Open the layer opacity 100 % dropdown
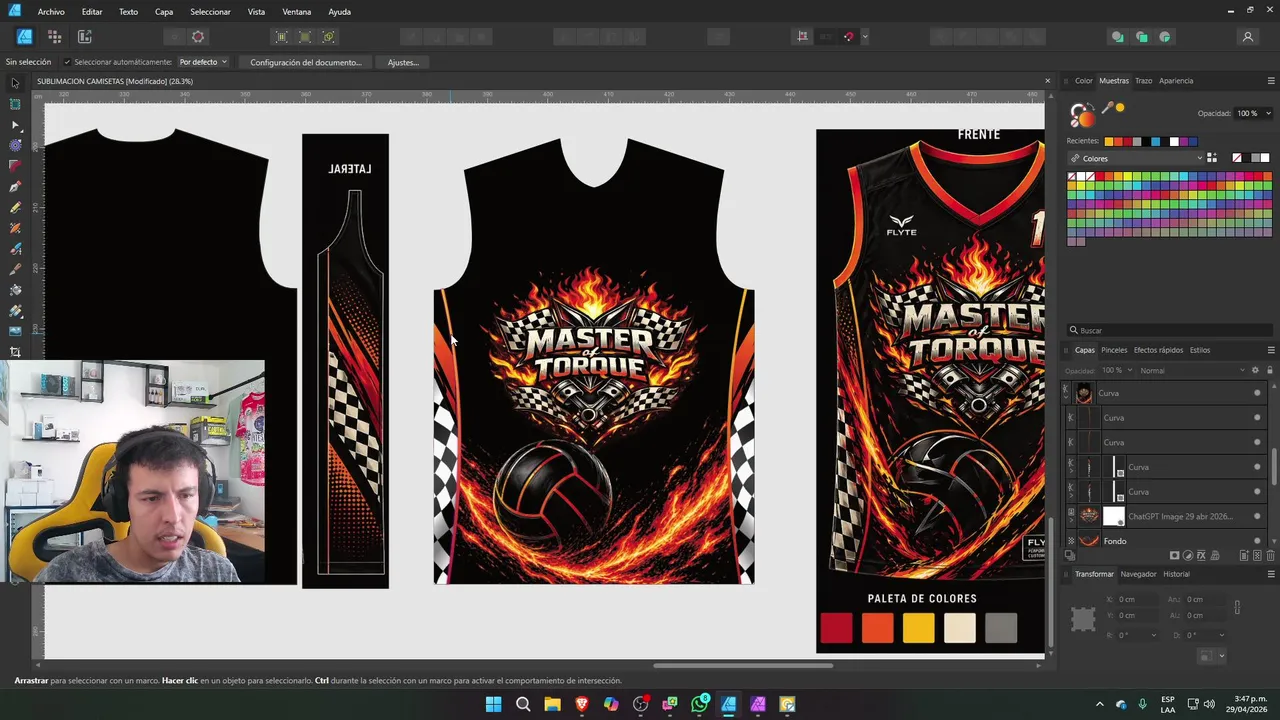 (x=1116, y=370)
